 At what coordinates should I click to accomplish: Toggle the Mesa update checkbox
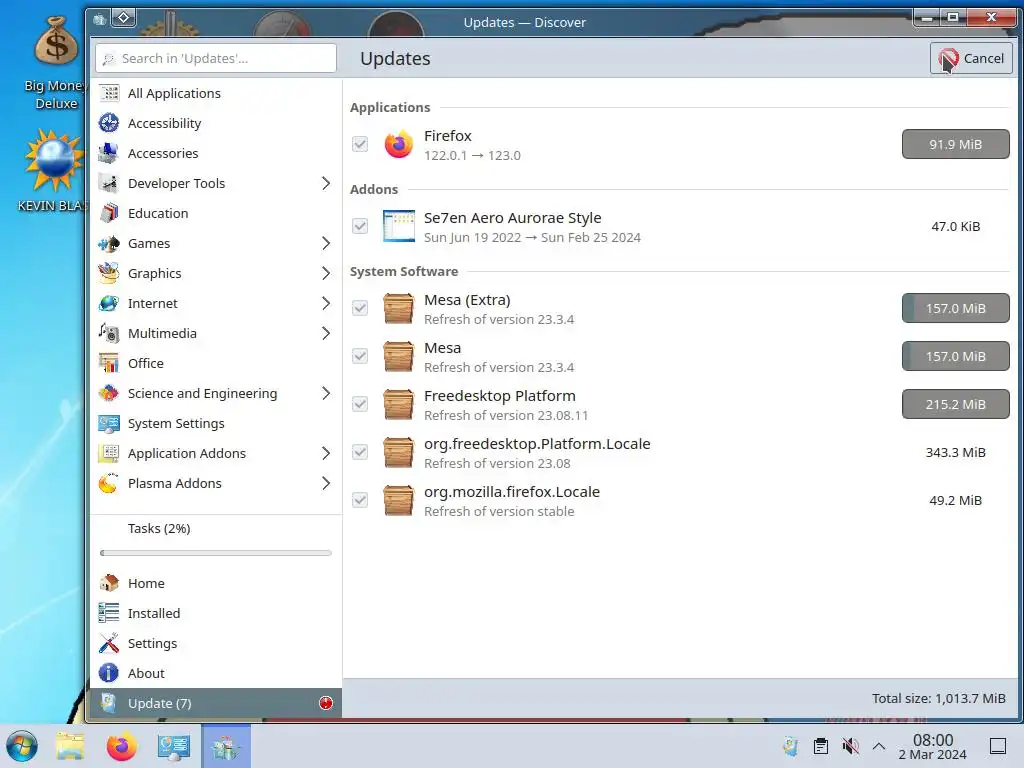pos(360,356)
